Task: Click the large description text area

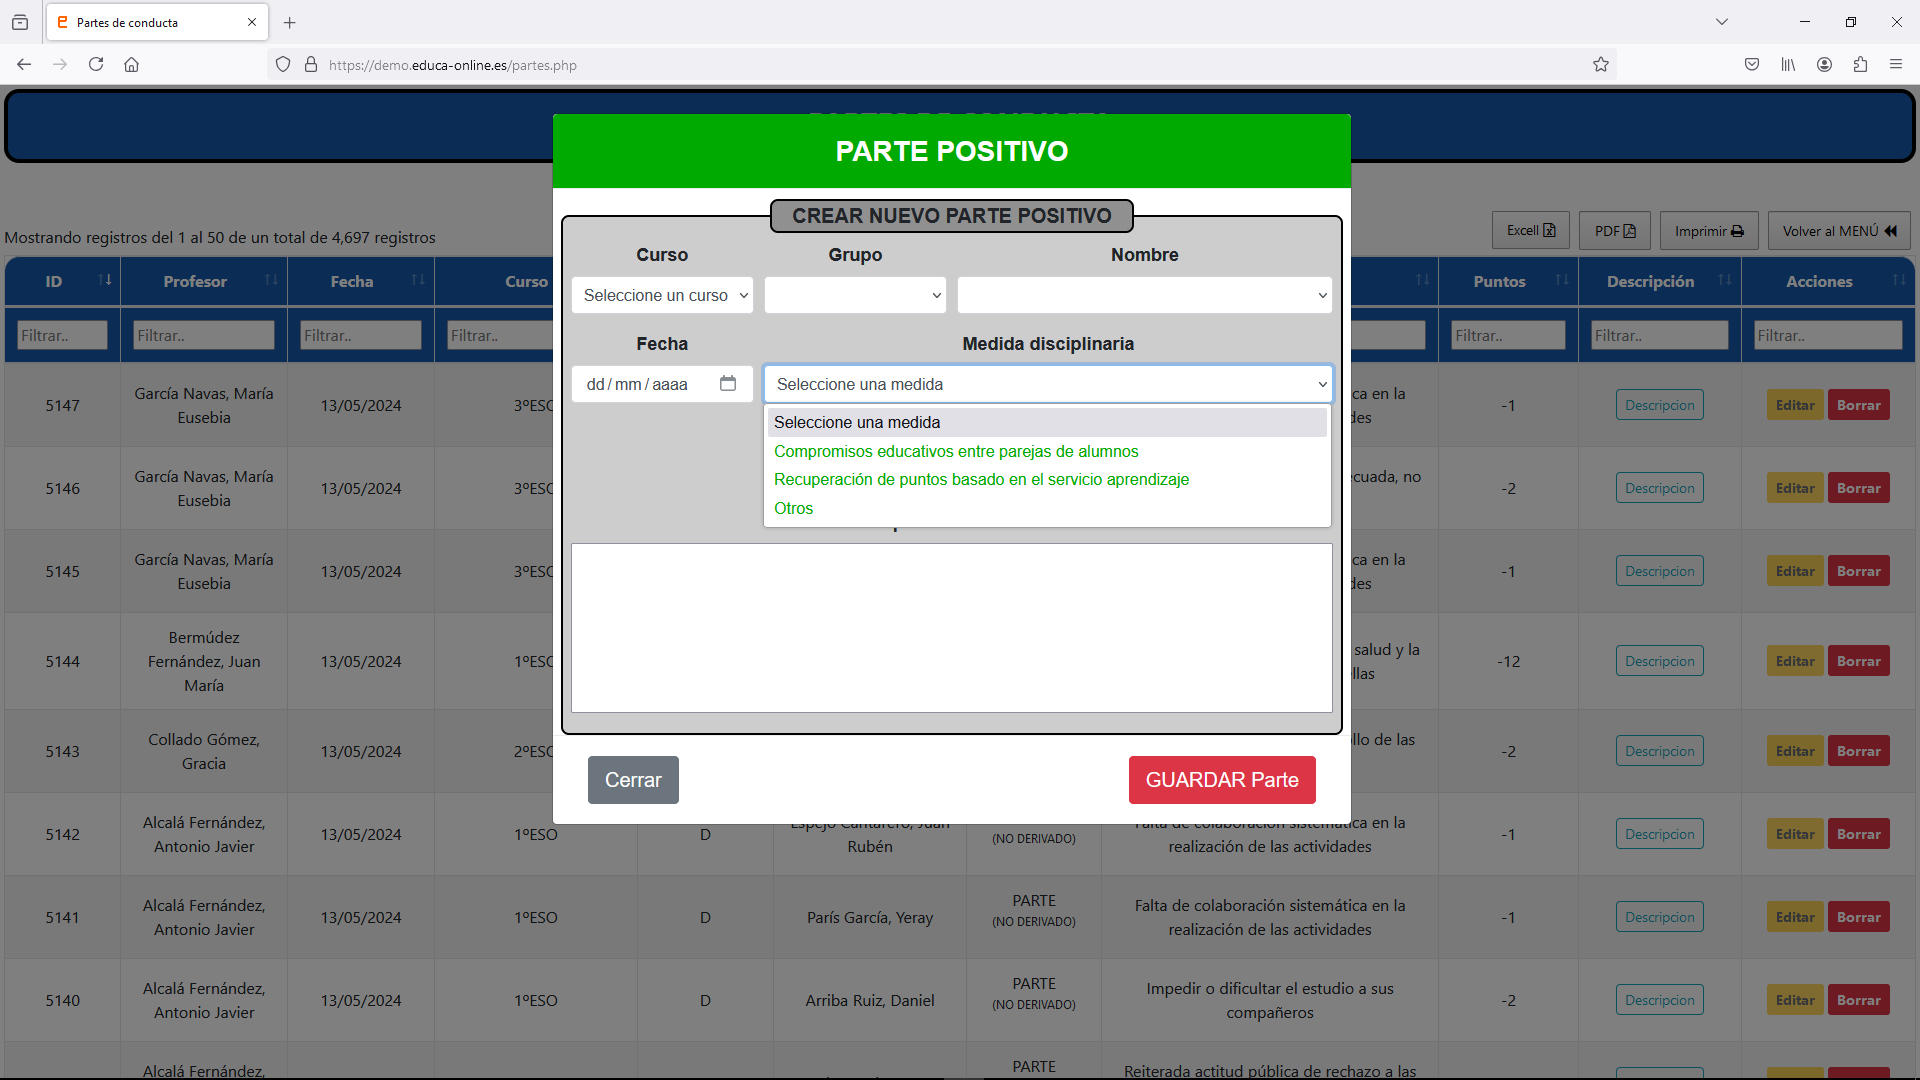Action: coord(951,628)
